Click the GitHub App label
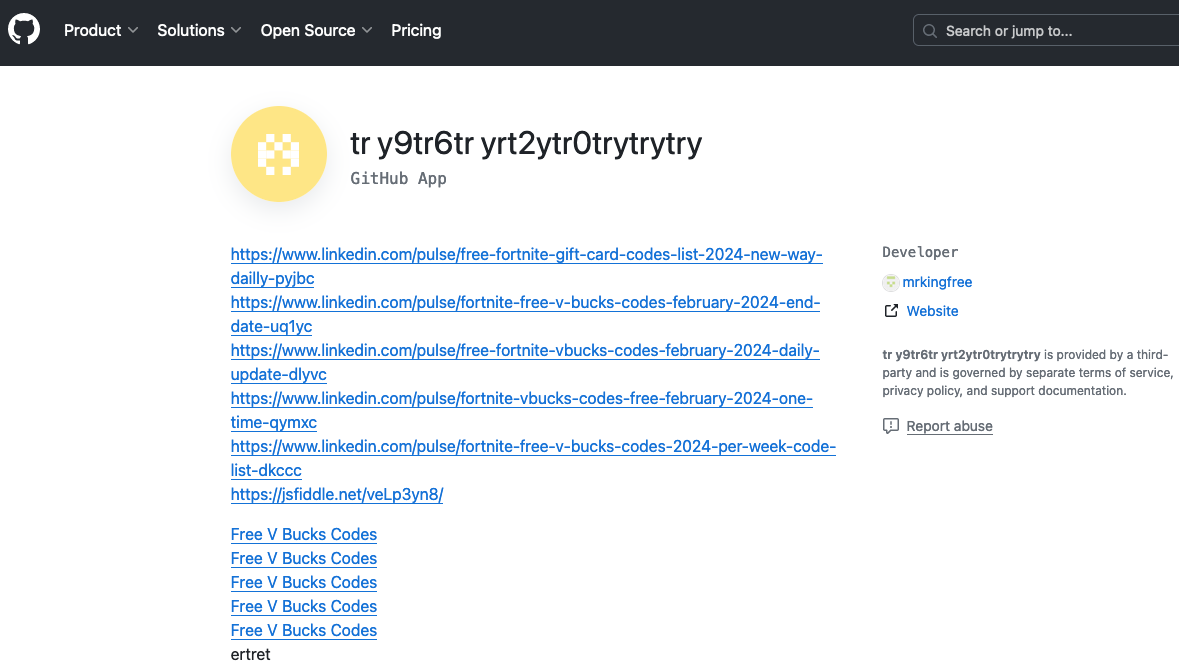The height and width of the screenshot is (669, 1179). (399, 179)
